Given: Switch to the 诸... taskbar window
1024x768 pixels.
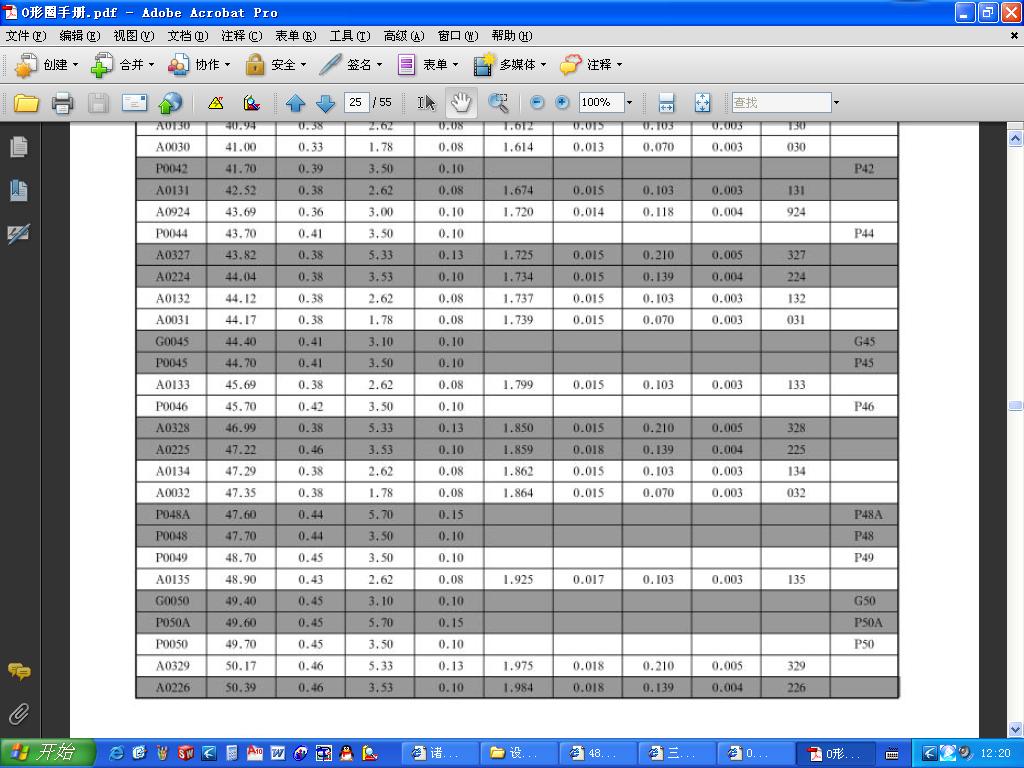Looking at the screenshot, I should [x=440, y=753].
